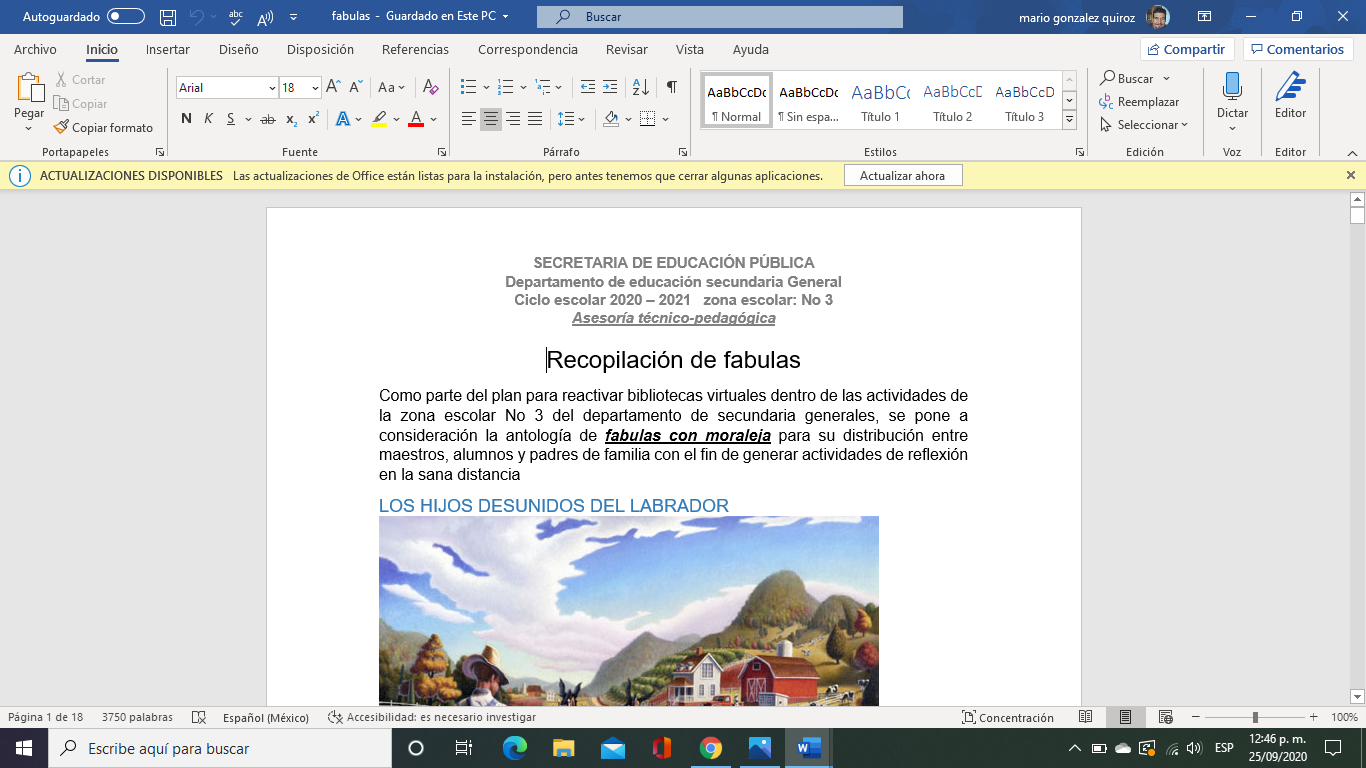The image size is (1366, 768).
Task: Toggle bold formatting with N button
Action: [186, 119]
